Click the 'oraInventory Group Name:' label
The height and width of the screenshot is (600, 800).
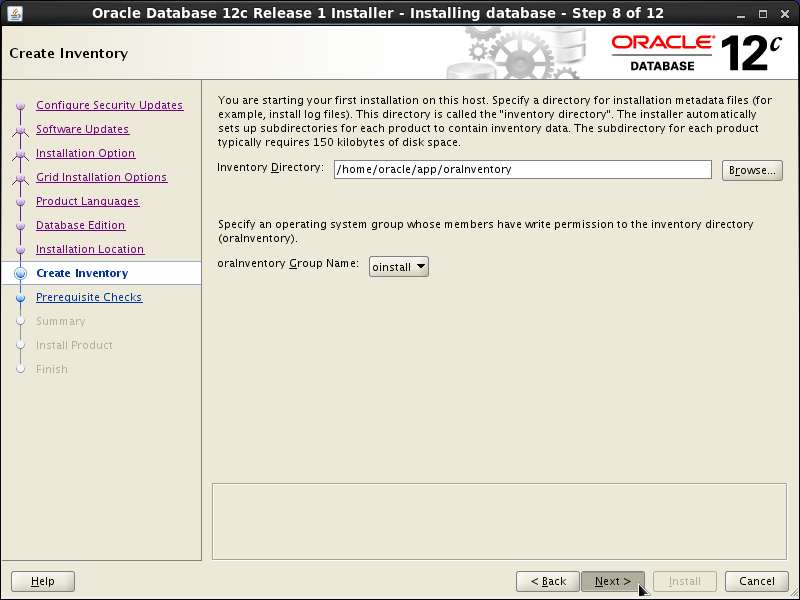coord(288,263)
